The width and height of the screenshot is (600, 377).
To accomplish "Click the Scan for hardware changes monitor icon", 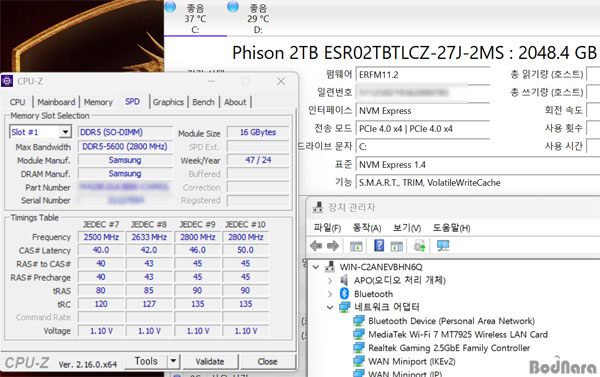I will (443, 246).
